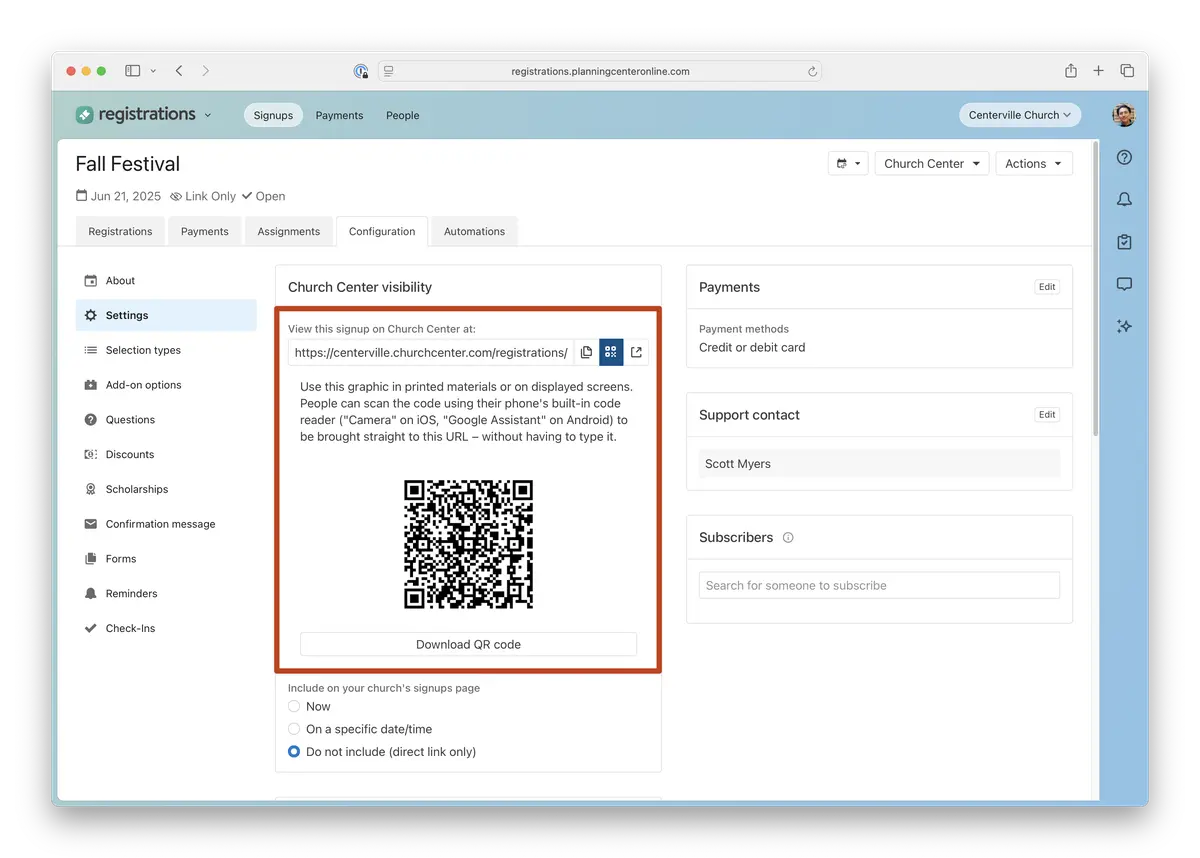
Task: Open Discounts in the sidebar
Action: pos(166,455)
